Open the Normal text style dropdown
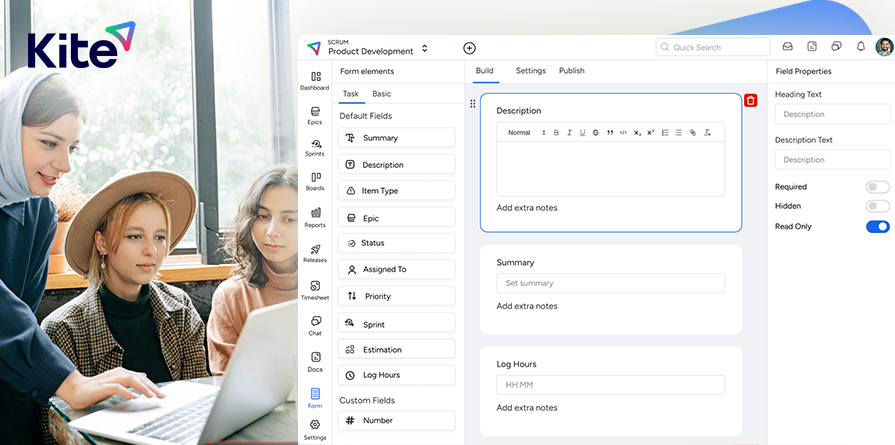The height and width of the screenshot is (445, 895). point(526,132)
